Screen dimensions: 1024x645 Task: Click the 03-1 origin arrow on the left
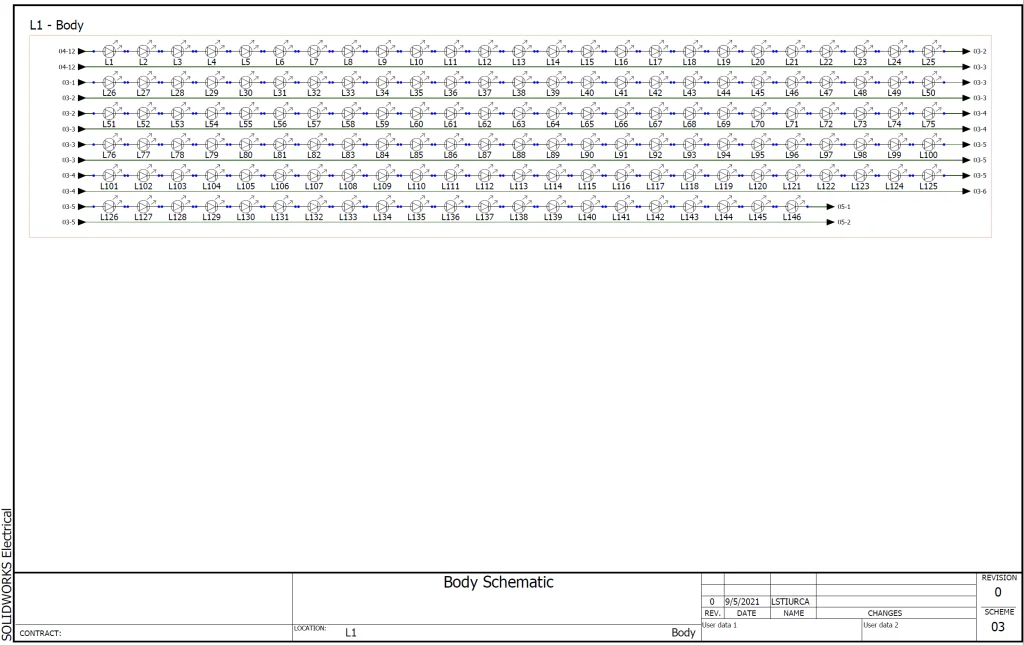(x=82, y=82)
